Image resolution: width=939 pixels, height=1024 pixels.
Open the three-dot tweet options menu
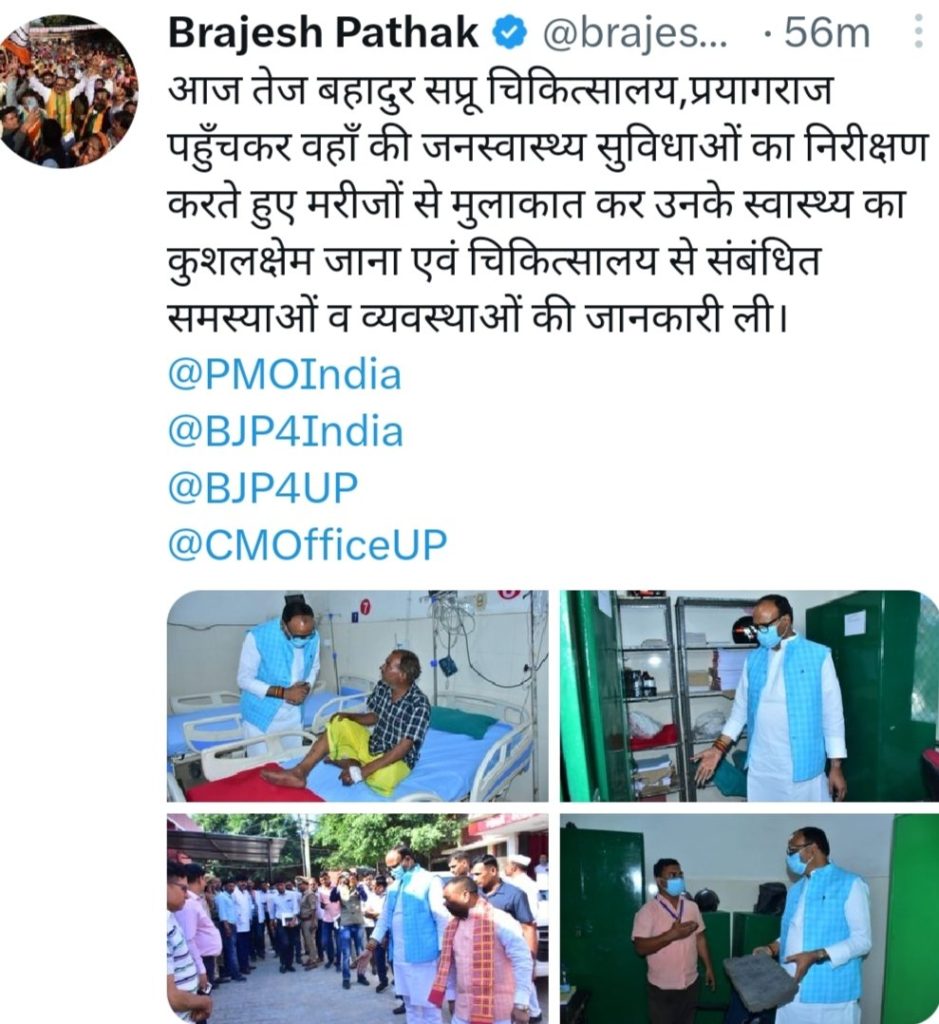pyautogui.click(x=919, y=32)
